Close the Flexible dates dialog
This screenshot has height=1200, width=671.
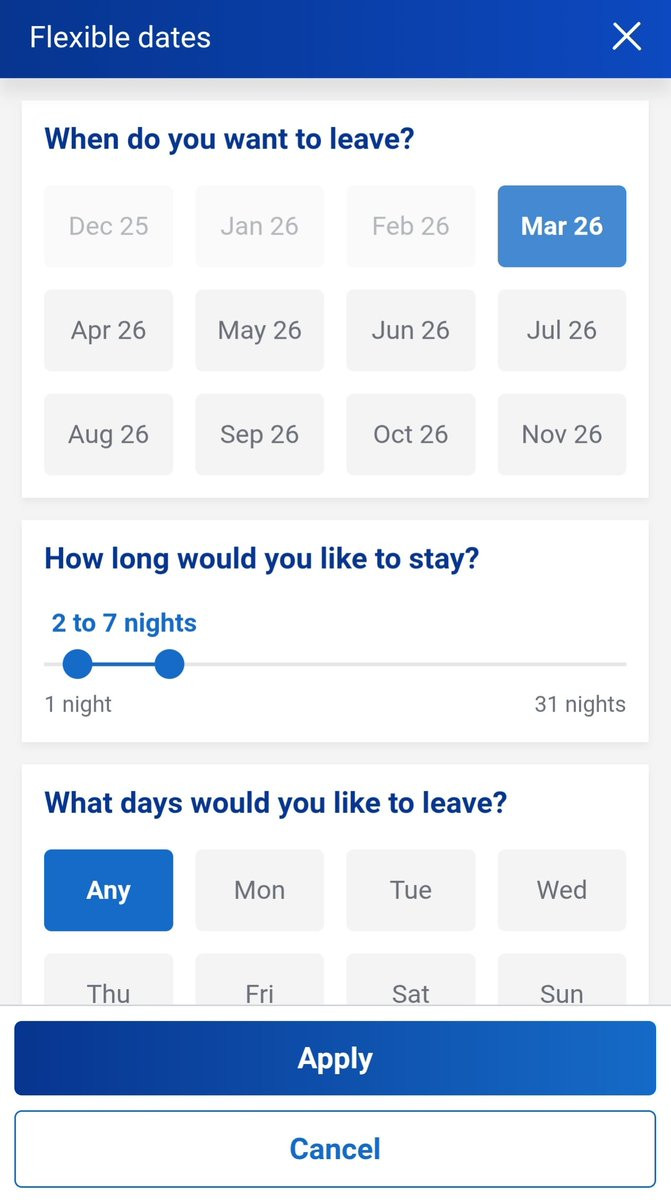tap(627, 37)
